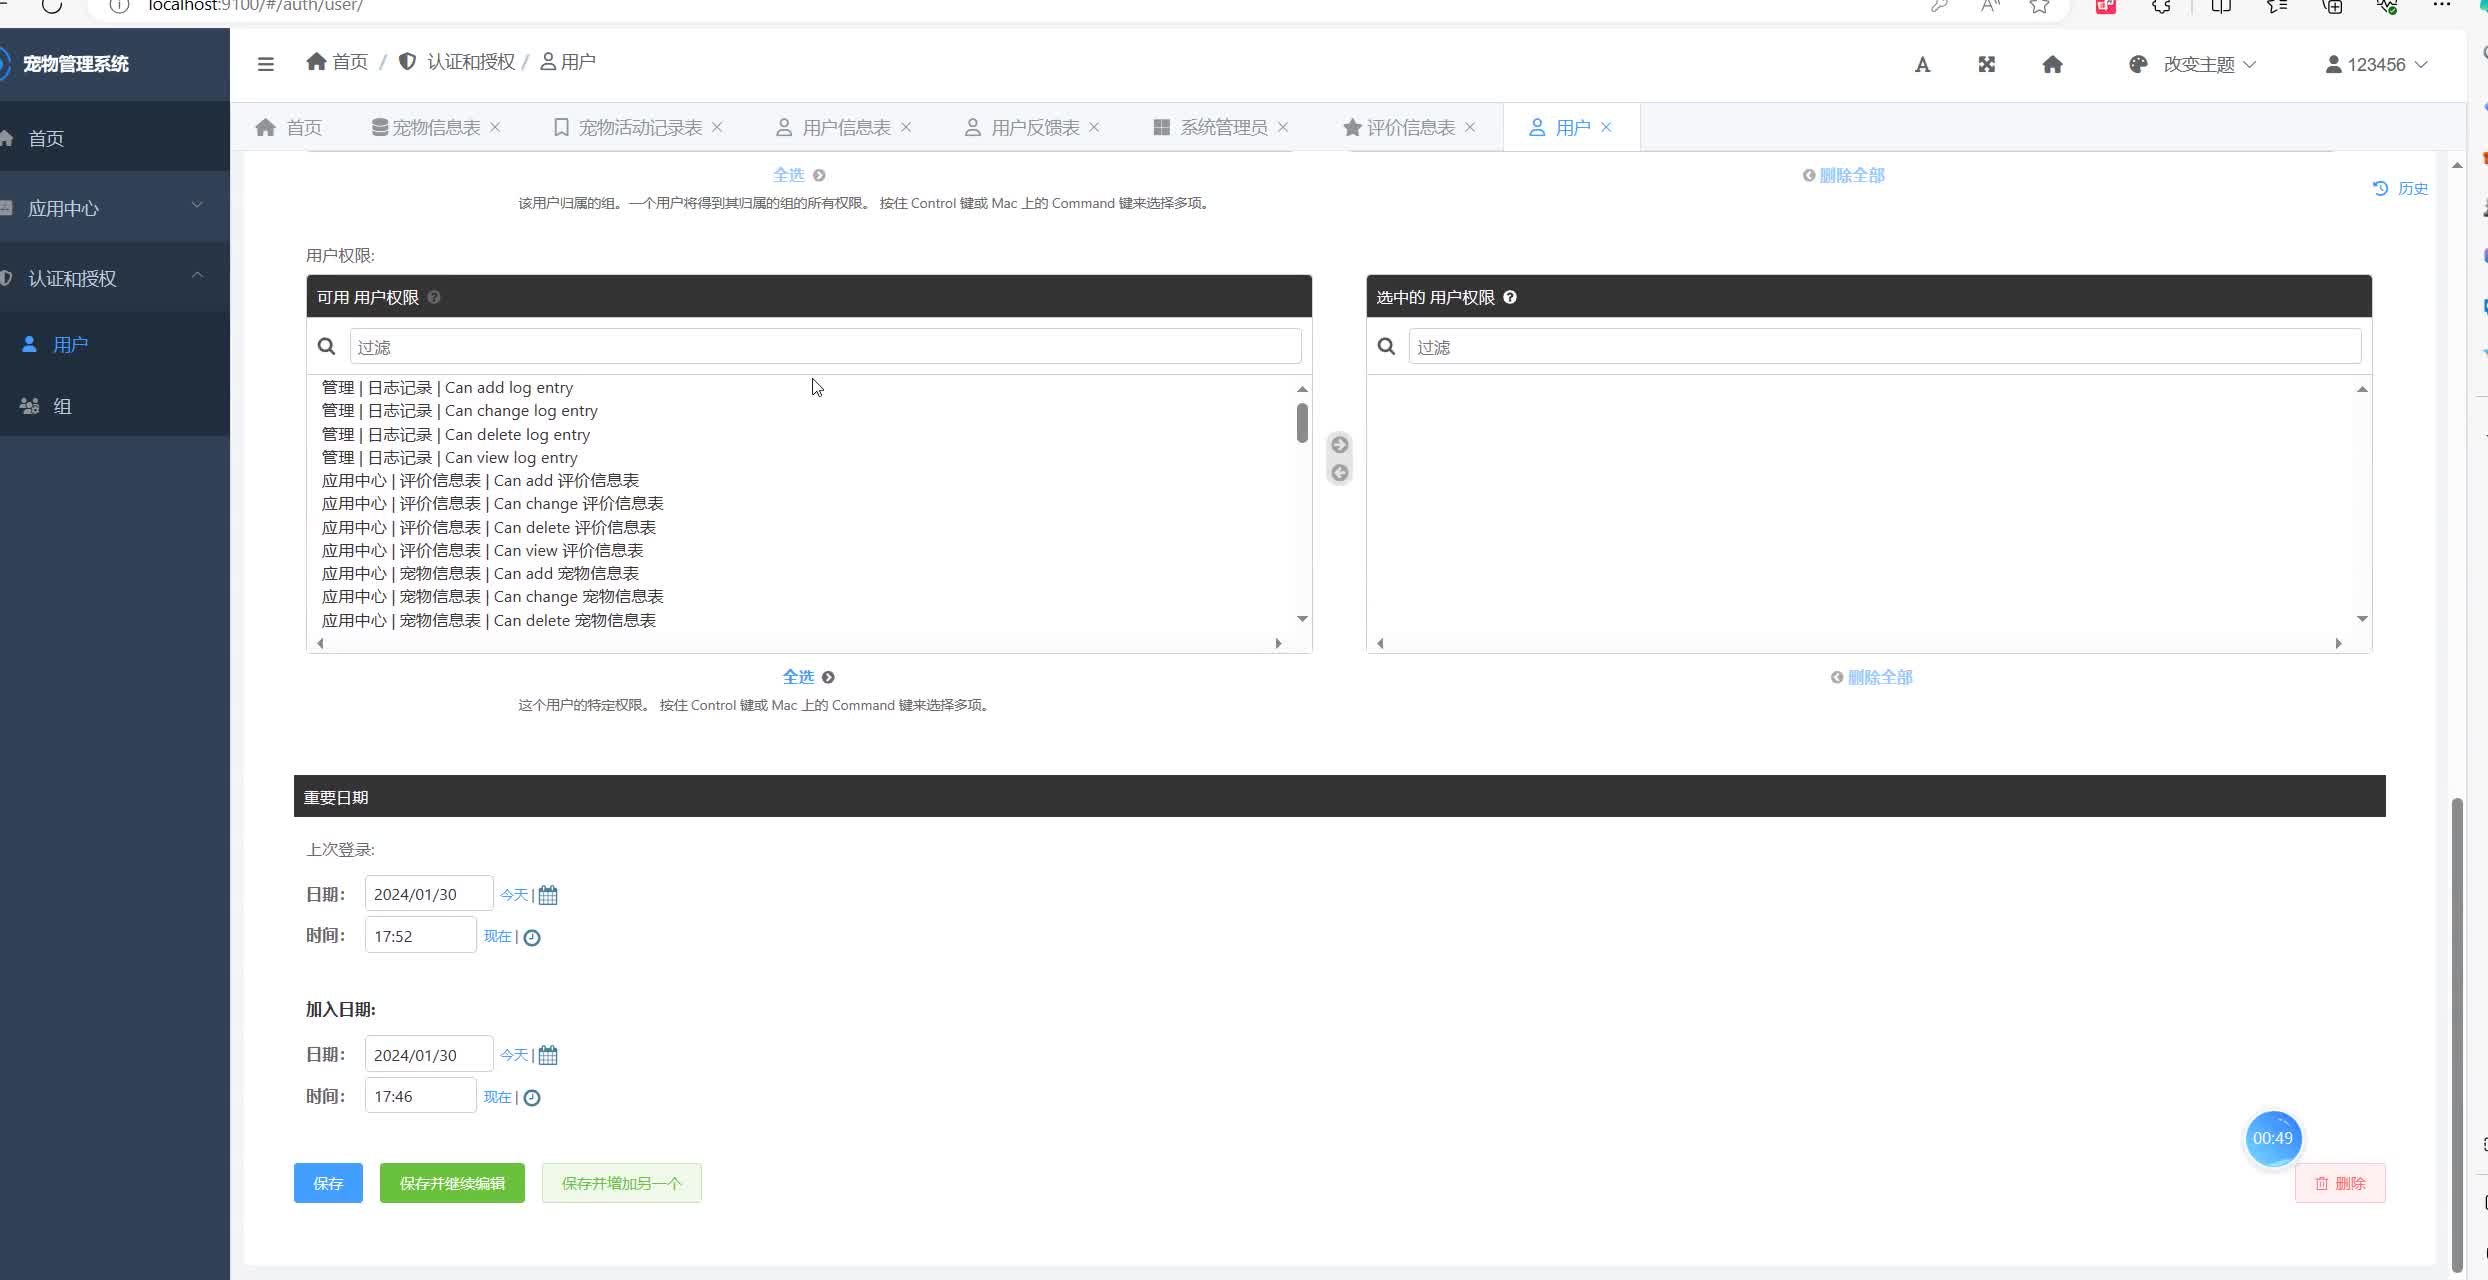Click the font size A icon
Viewport: 2488px width, 1280px height.
1922,65
